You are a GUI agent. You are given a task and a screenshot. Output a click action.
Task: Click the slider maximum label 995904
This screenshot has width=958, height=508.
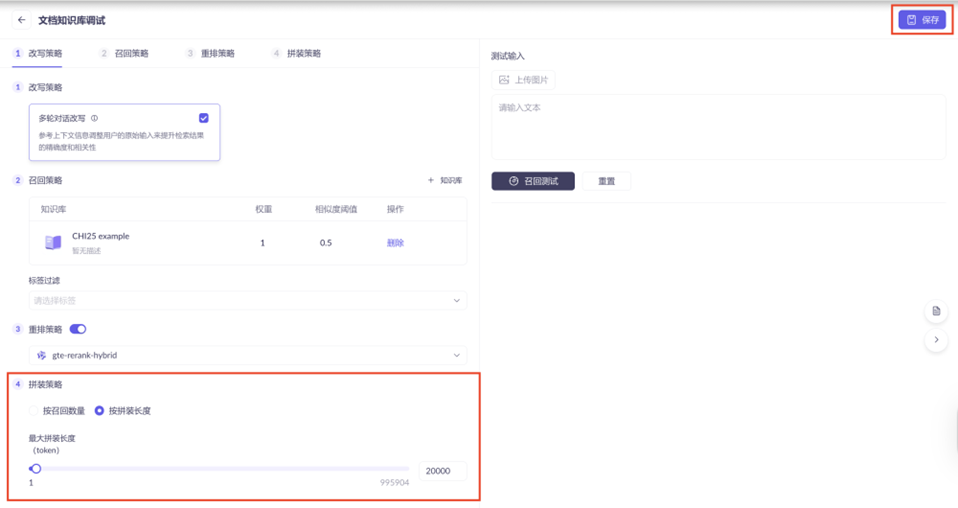[x=395, y=482]
